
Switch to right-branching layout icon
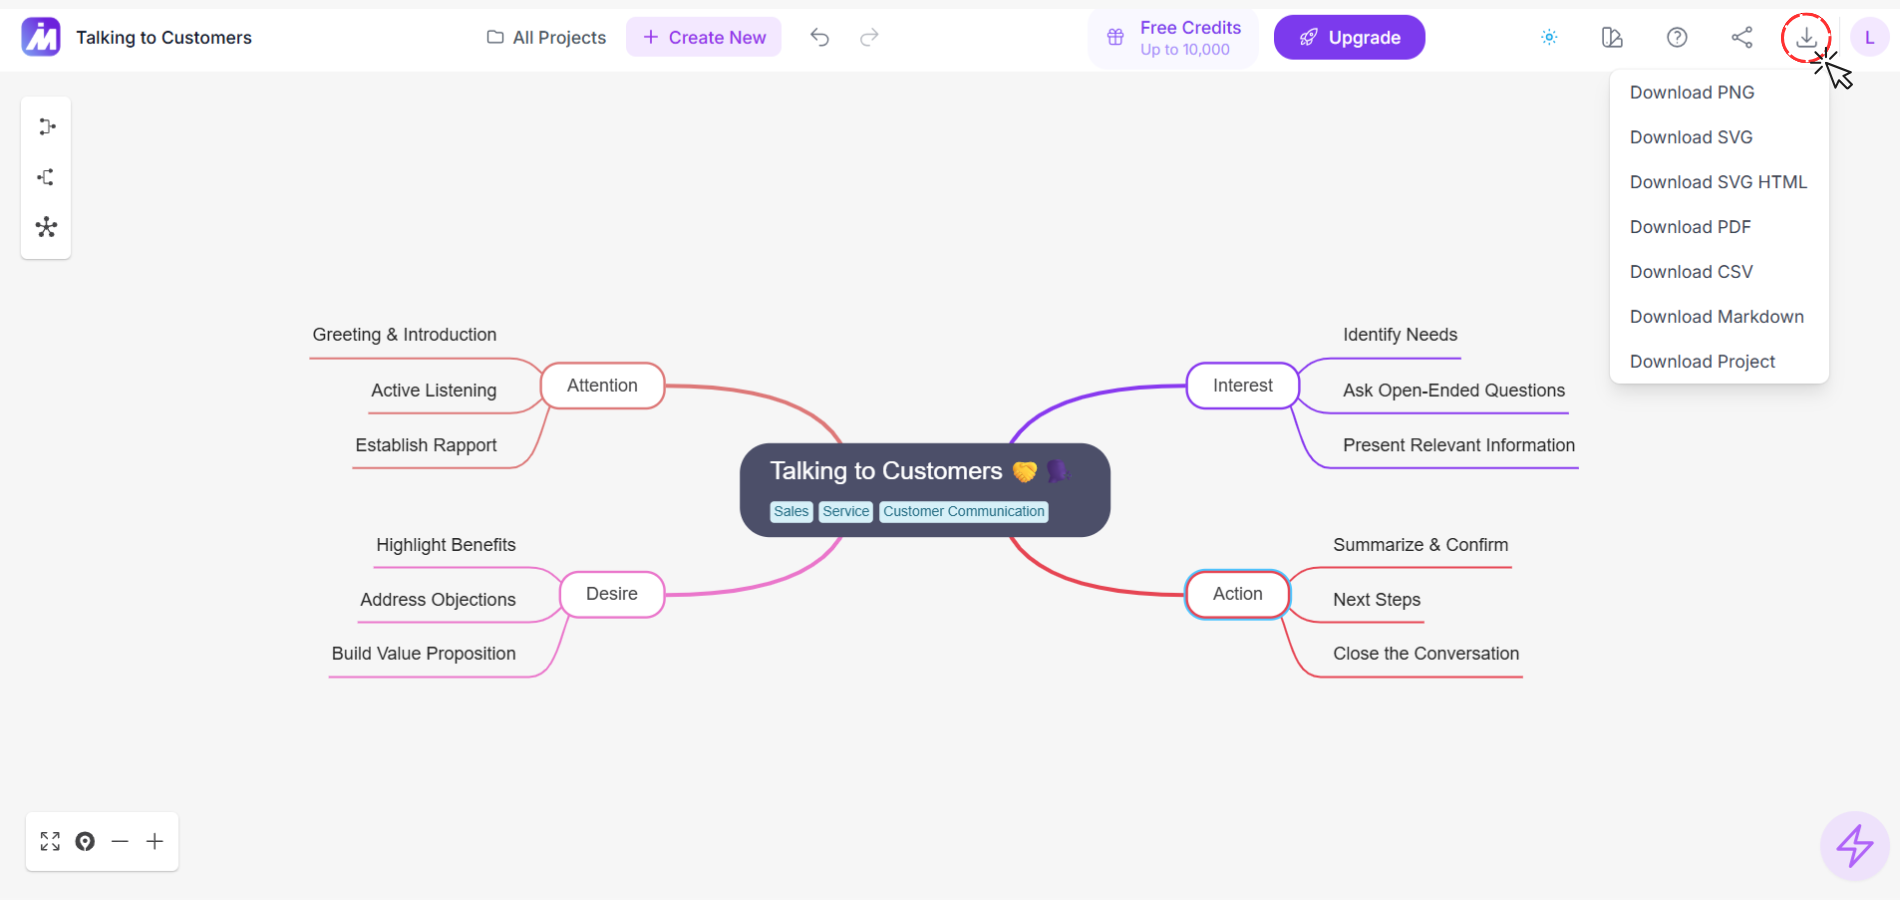pyautogui.click(x=46, y=127)
